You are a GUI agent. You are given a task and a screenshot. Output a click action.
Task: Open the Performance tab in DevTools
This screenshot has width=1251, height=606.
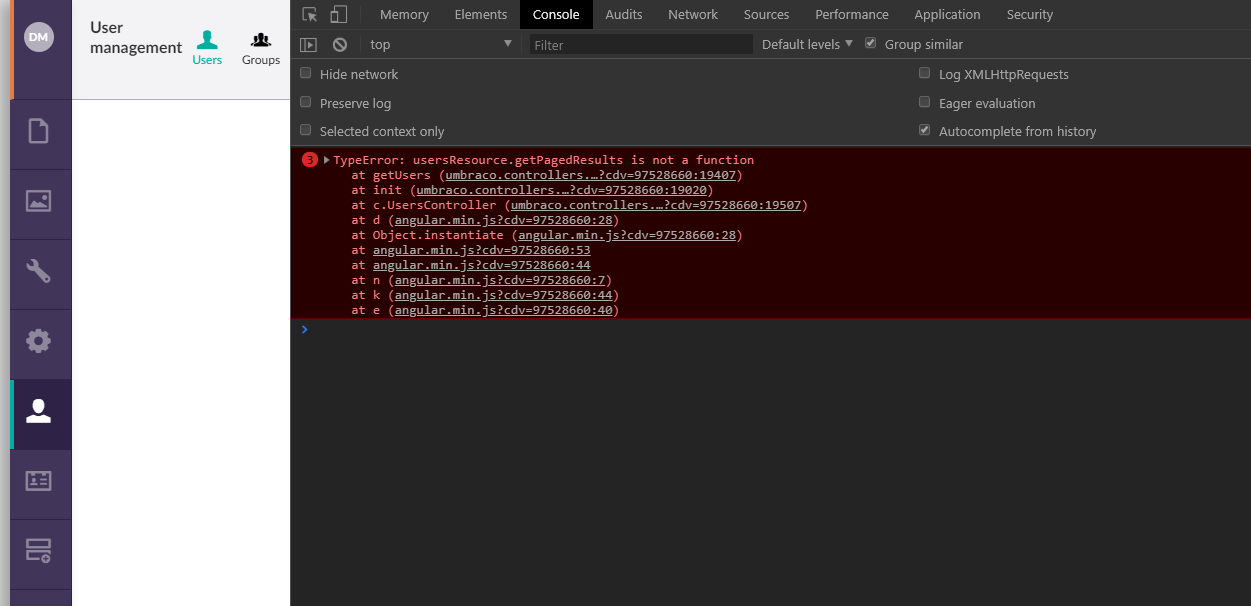(x=852, y=14)
